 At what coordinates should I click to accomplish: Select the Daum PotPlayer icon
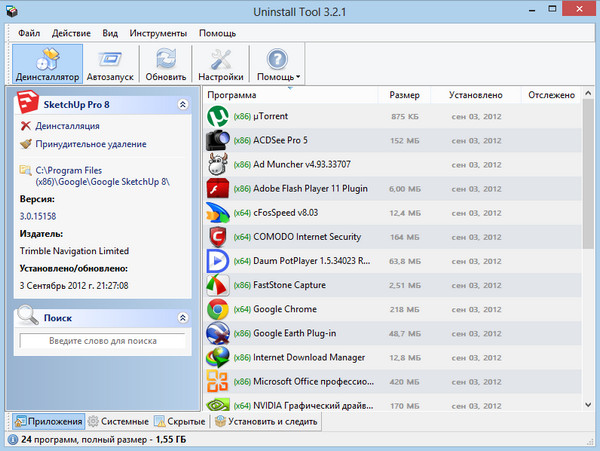[218, 261]
